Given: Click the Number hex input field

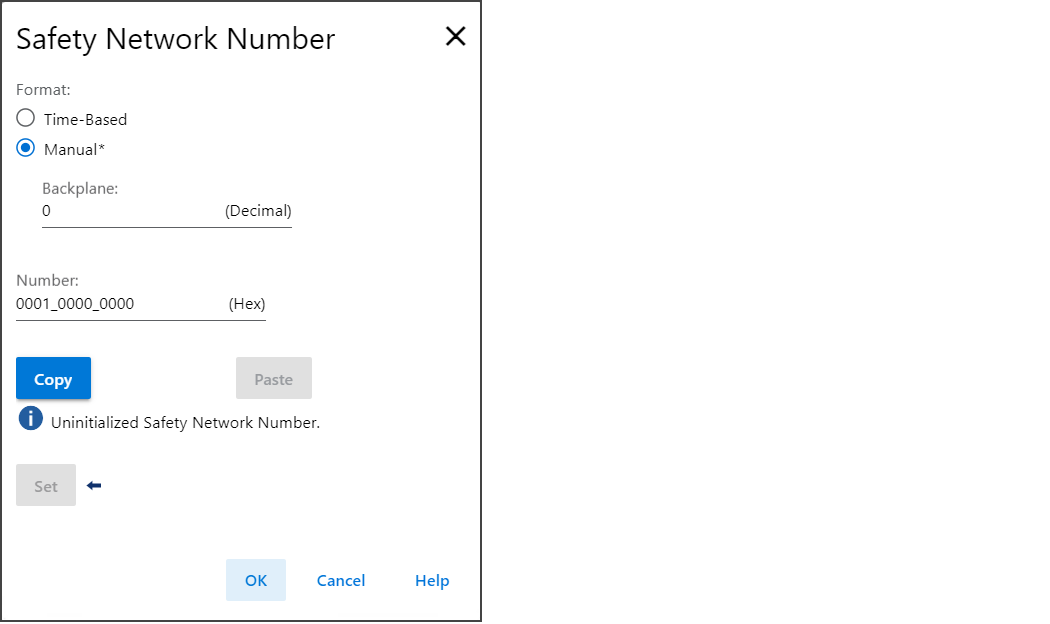Looking at the screenshot, I should 121,304.
